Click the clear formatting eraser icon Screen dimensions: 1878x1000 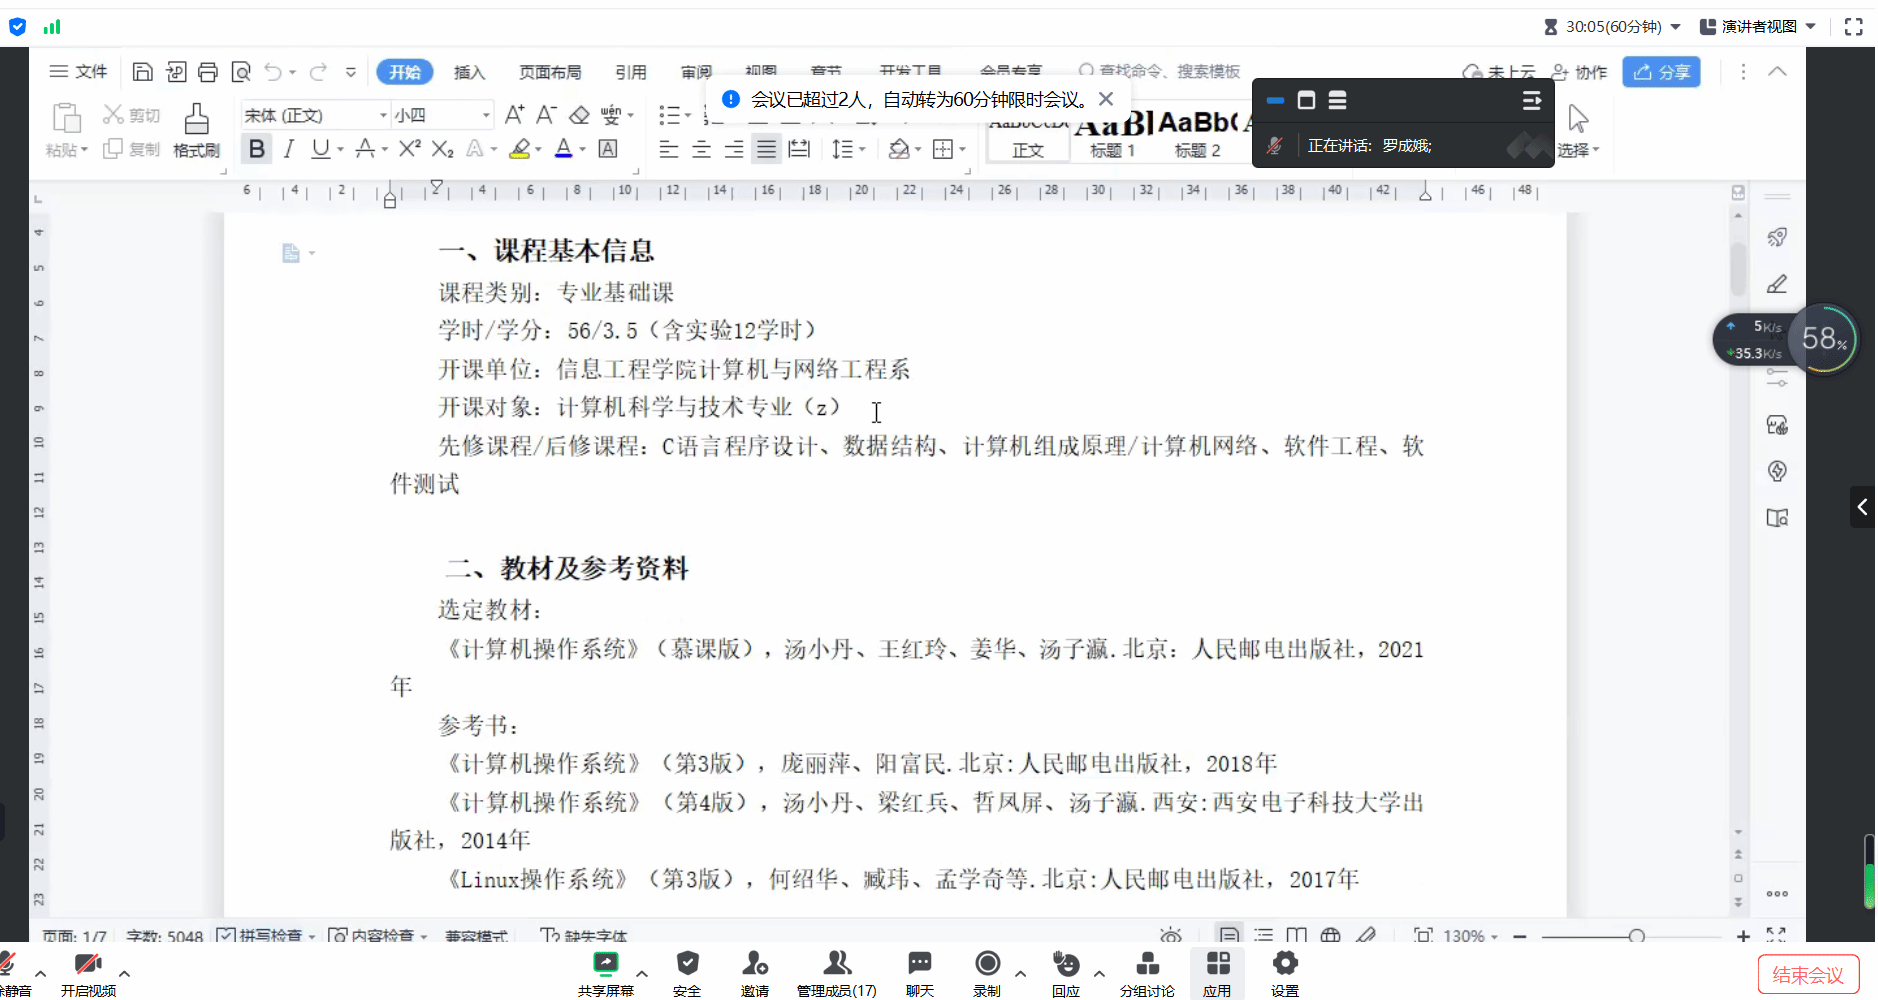[579, 115]
